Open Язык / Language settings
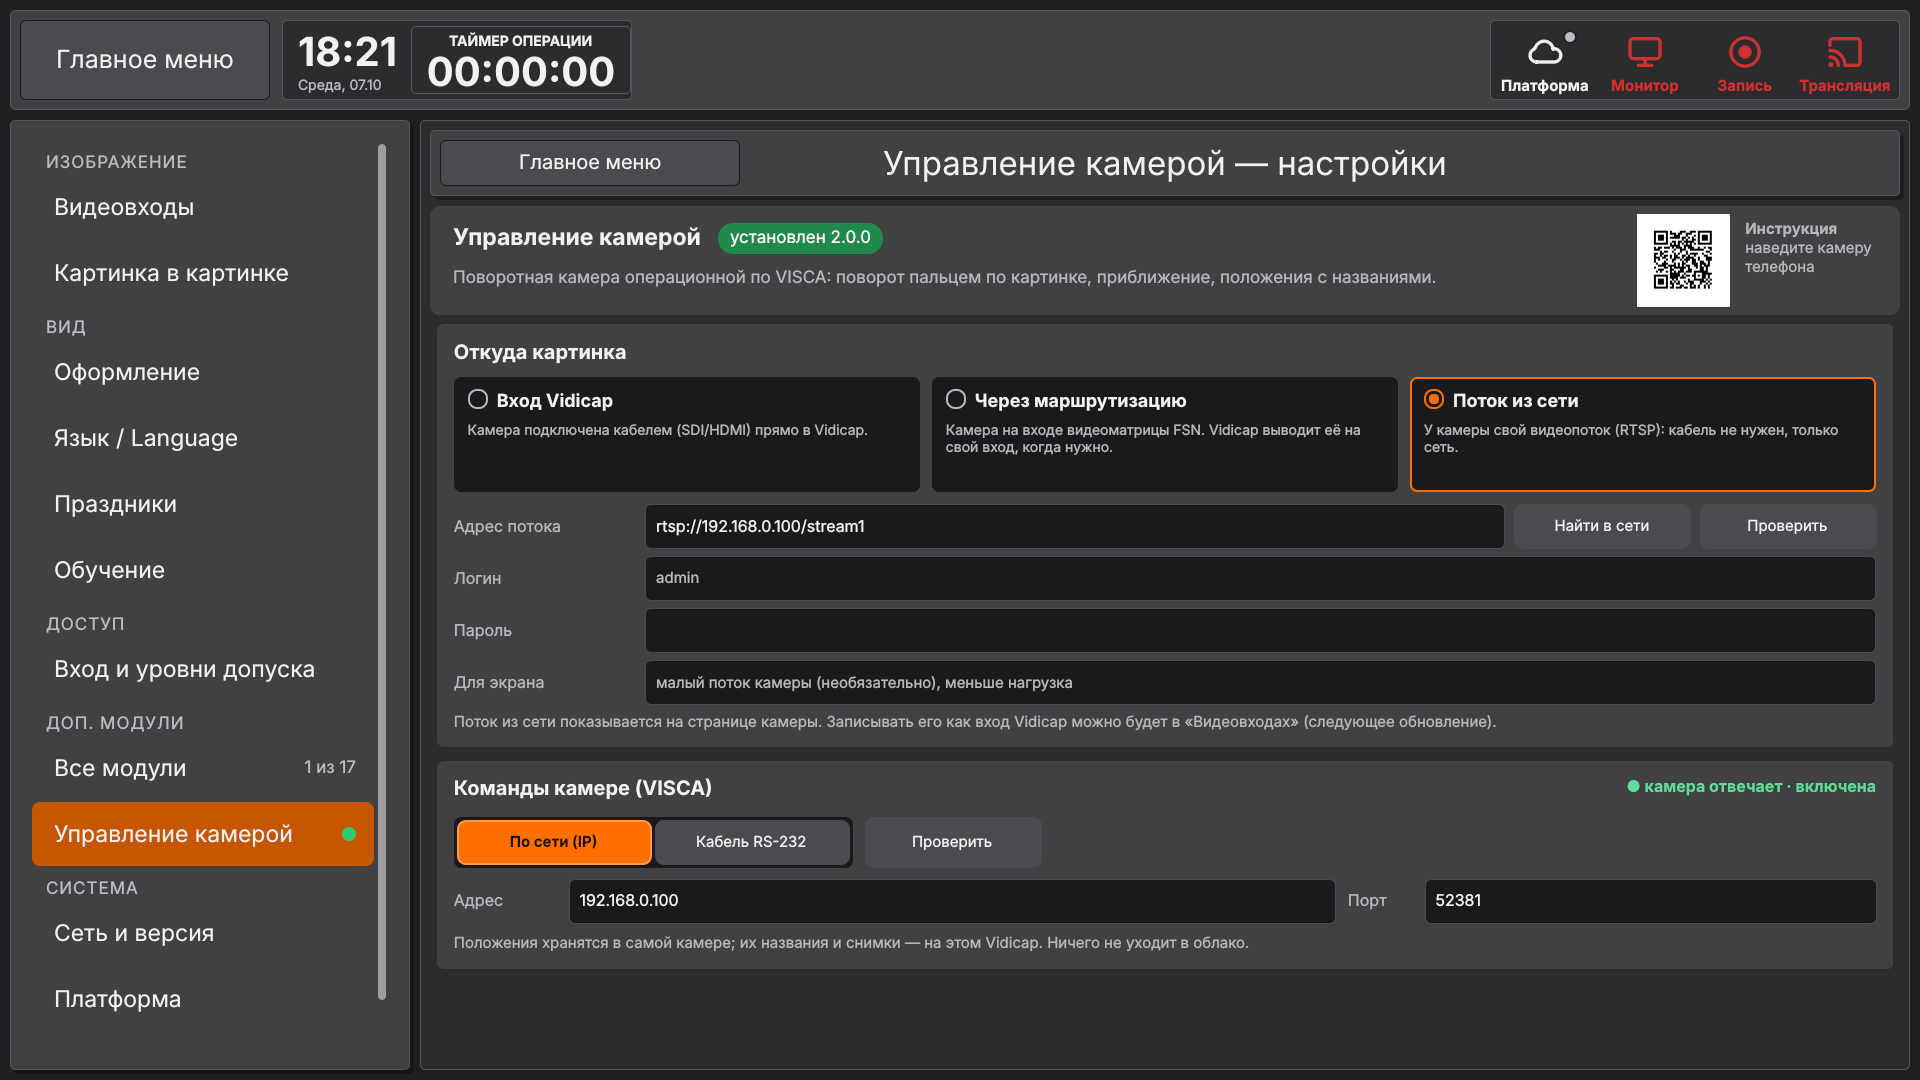 (x=202, y=438)
